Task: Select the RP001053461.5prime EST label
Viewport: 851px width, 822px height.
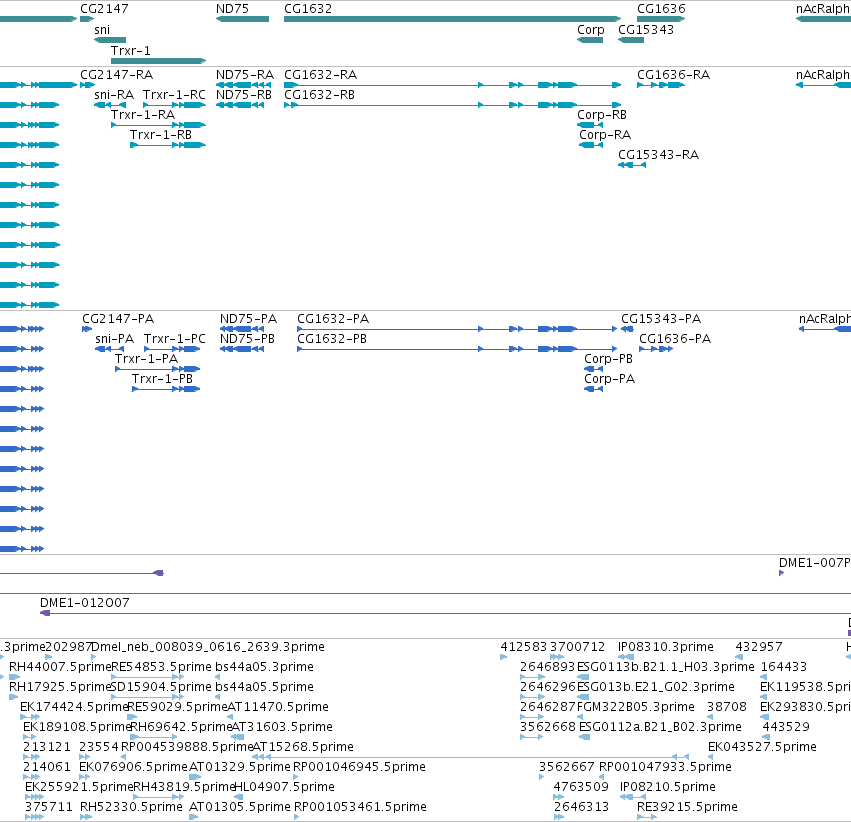Action: coord(360,807)
